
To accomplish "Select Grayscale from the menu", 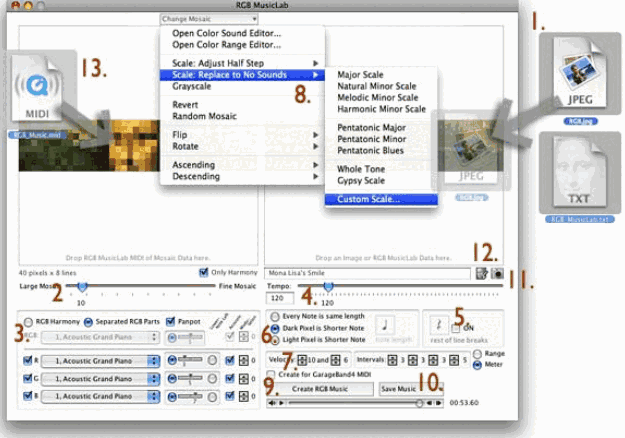I will pyautogui.click(x=242, y=86).
